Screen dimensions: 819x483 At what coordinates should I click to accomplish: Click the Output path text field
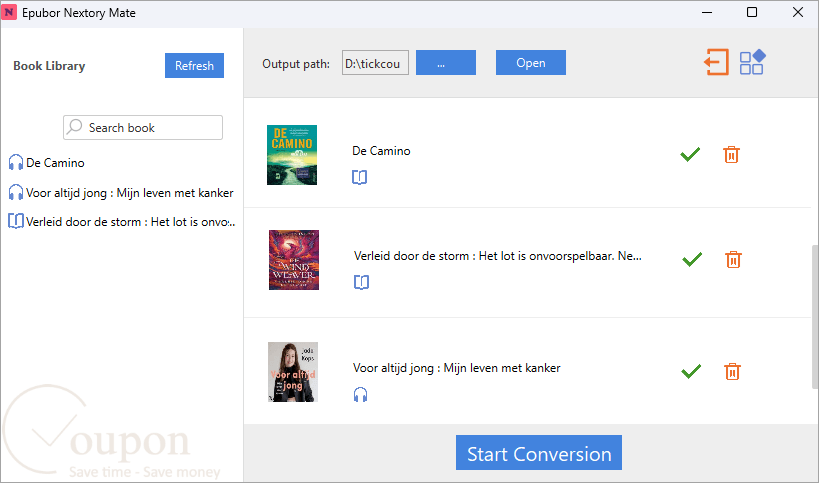[375, 63]
